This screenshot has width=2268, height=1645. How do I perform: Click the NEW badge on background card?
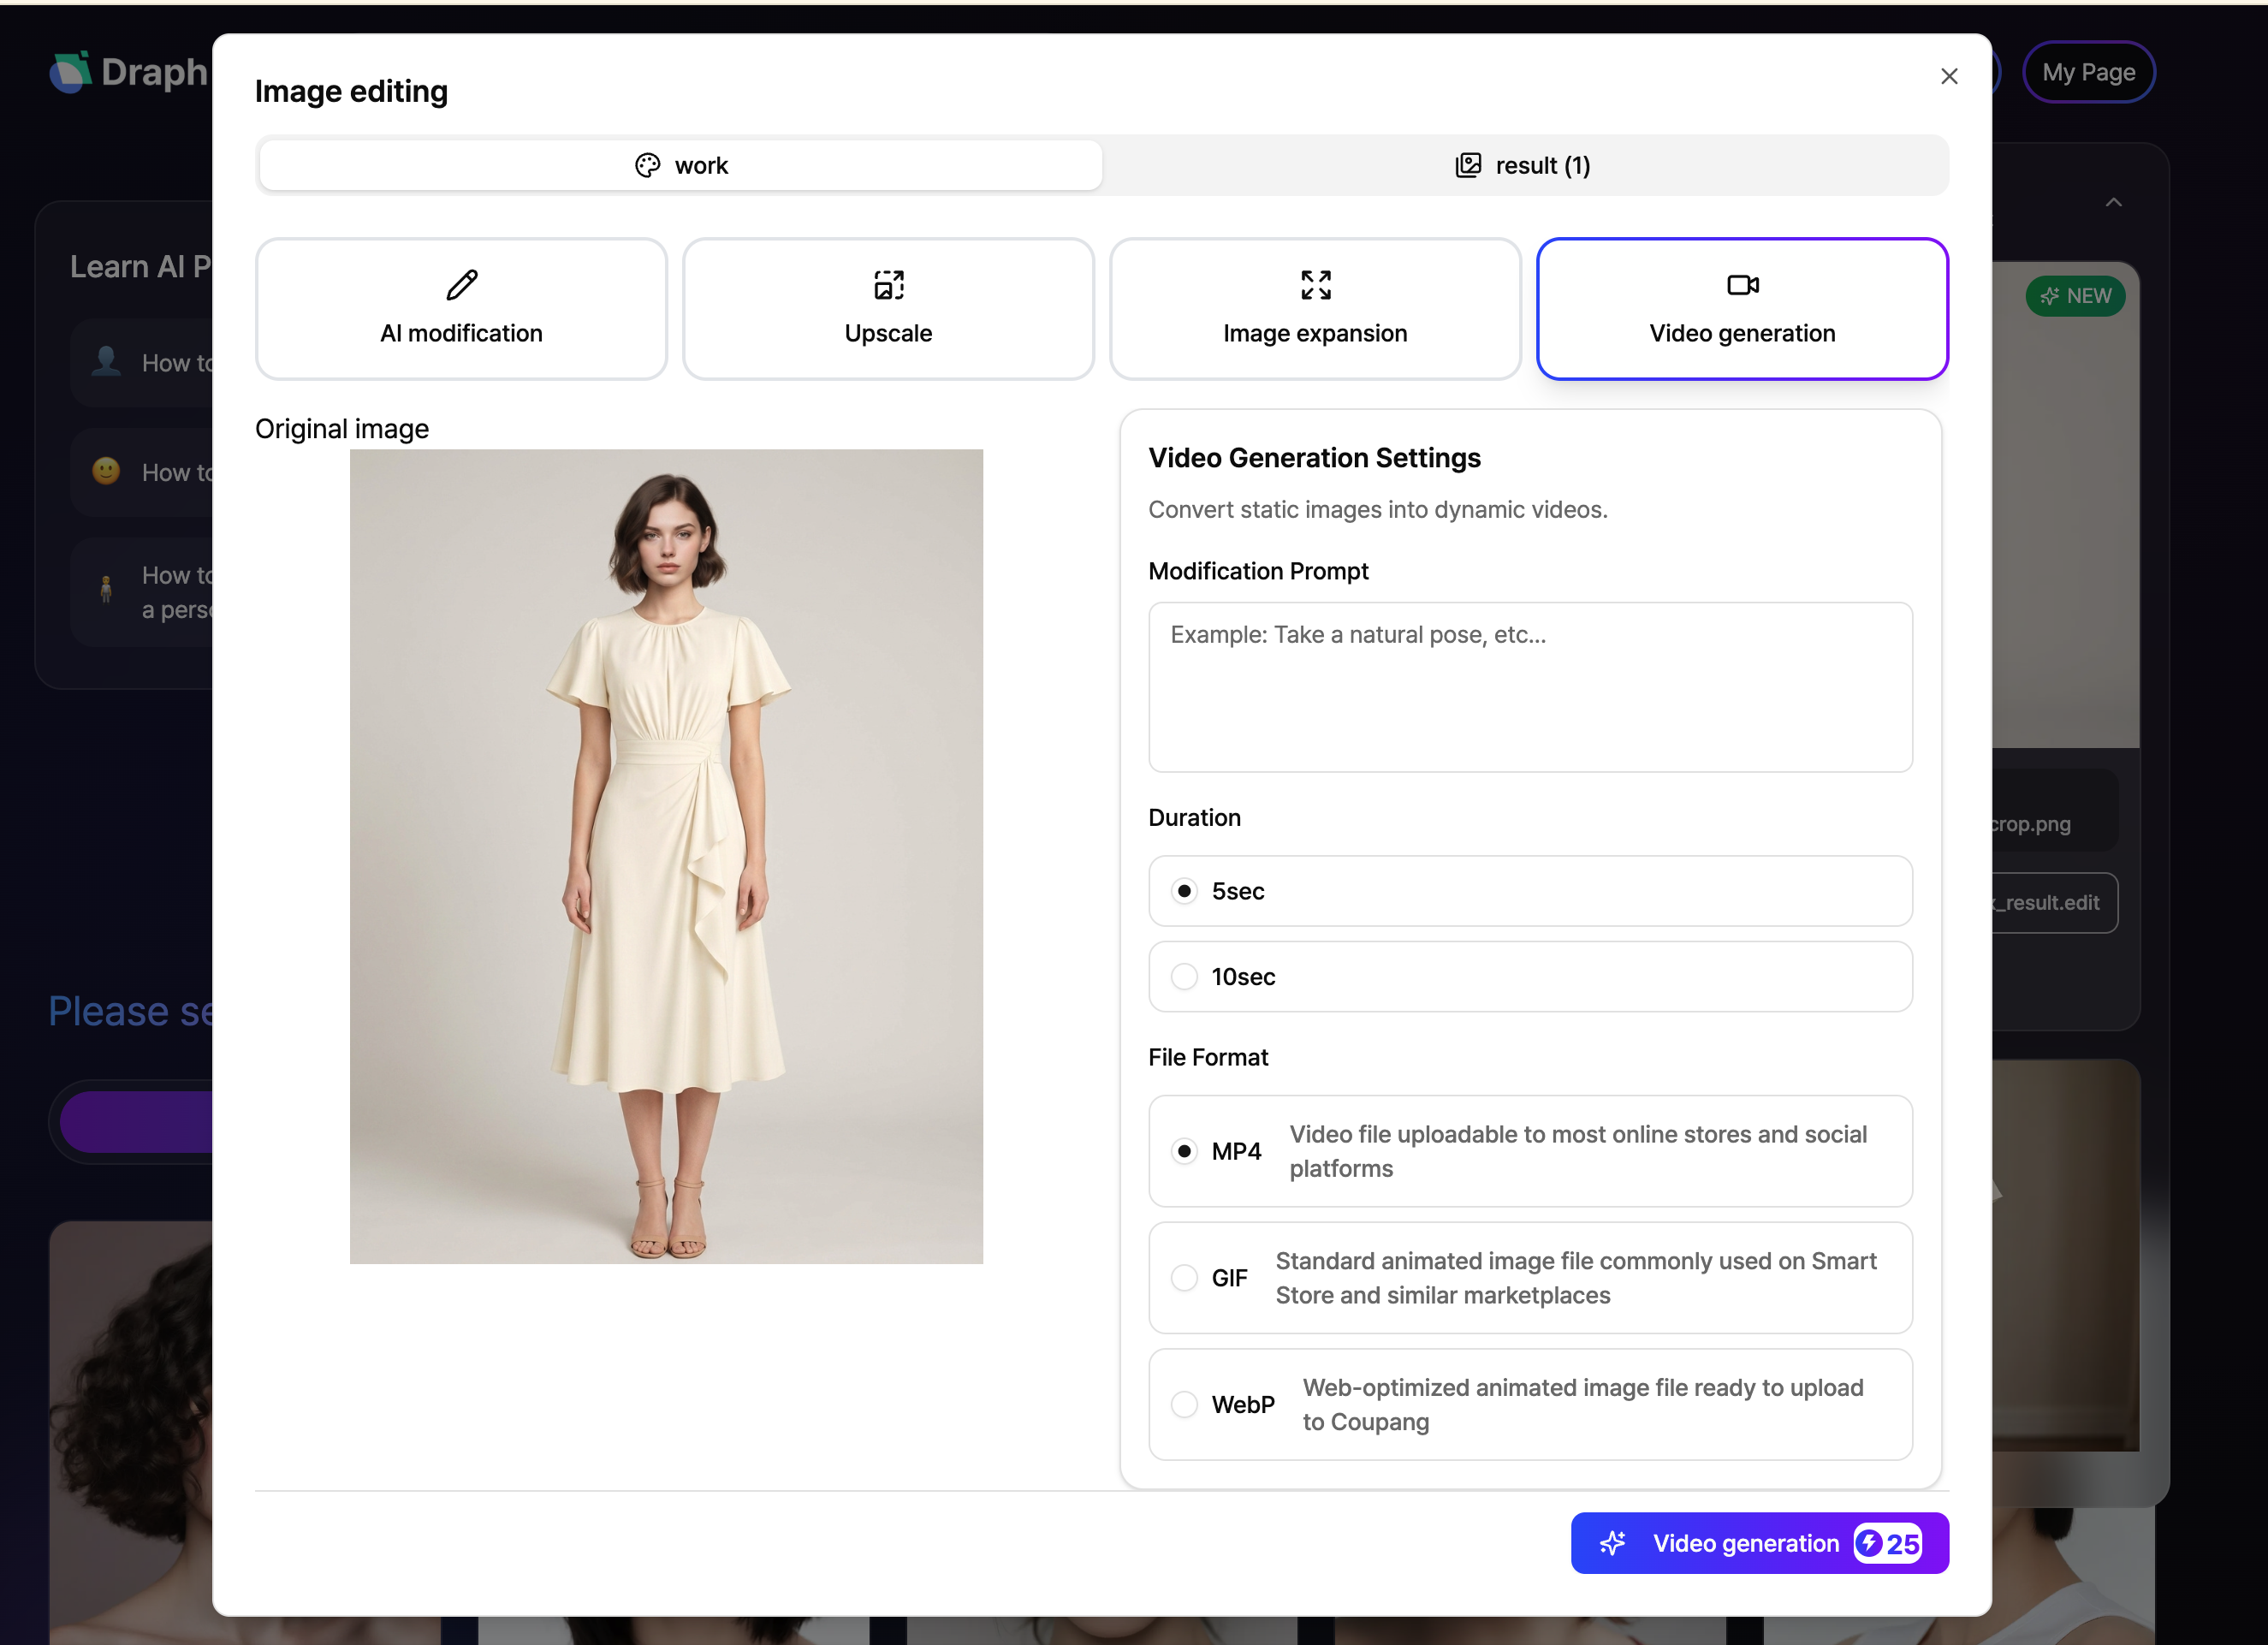click(x=2075, y=296)
